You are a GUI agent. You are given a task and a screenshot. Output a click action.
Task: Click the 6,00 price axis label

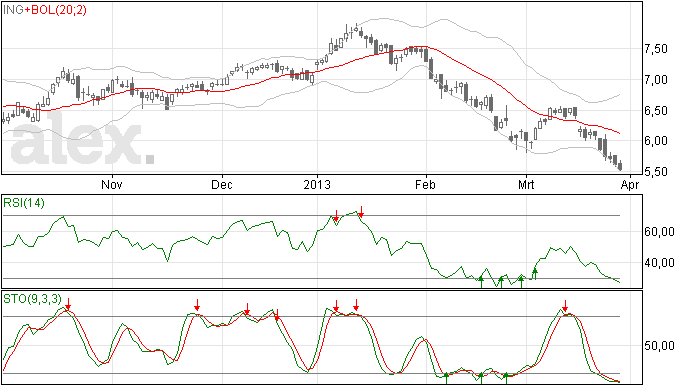point(656,141)
